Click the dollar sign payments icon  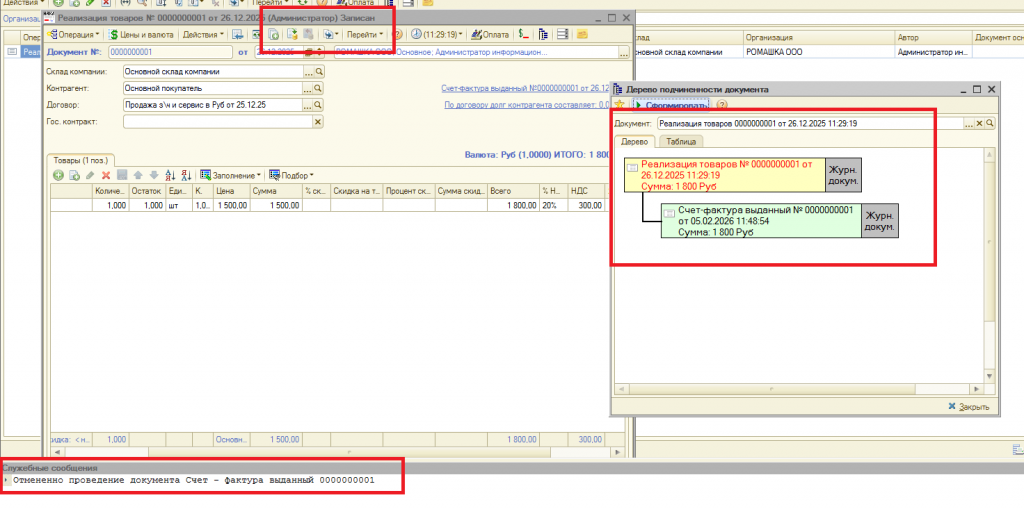coord(524,34)
